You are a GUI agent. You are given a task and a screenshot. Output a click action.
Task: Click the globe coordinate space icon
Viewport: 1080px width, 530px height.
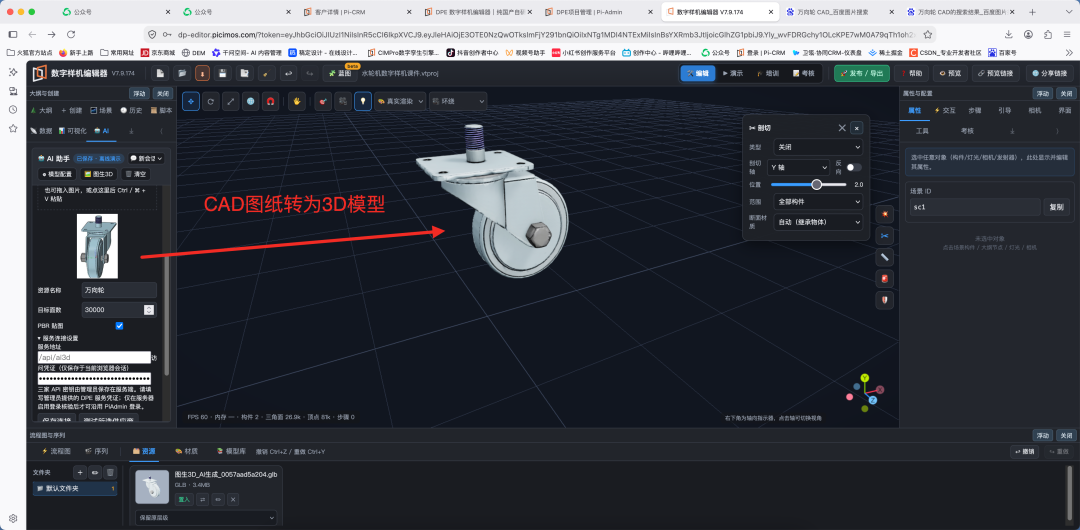pyautogui.click(x=251, y=101)
